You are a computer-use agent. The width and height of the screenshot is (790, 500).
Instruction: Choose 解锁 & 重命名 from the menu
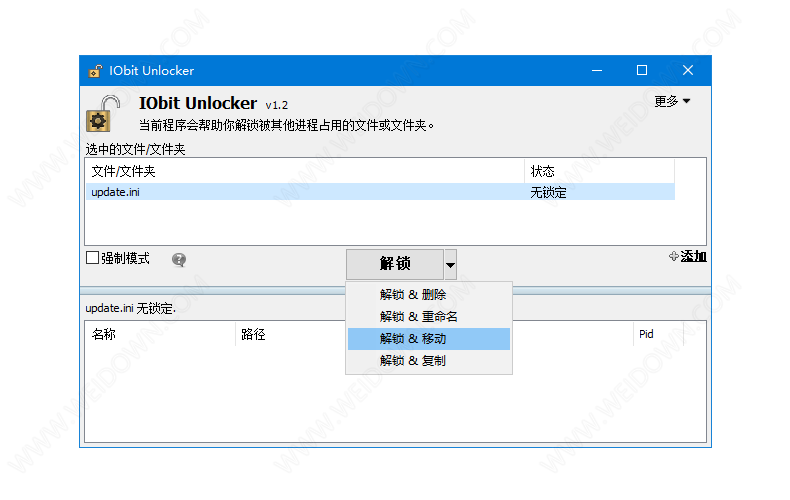(429, 317)
